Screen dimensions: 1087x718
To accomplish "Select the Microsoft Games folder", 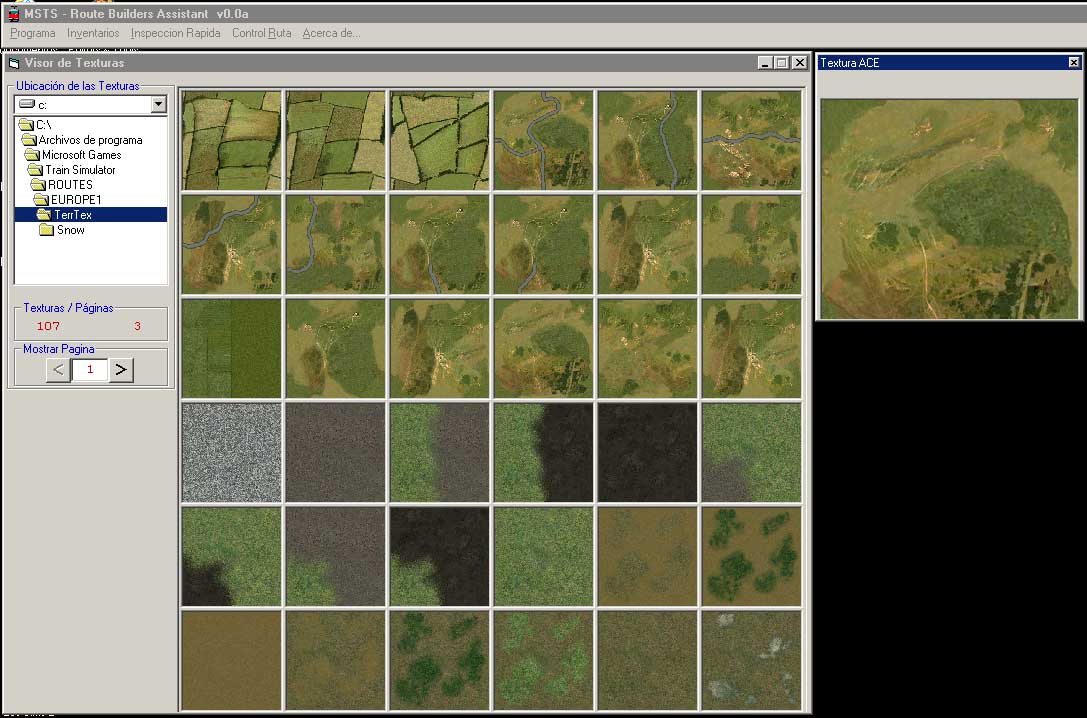I will (81, 155).
